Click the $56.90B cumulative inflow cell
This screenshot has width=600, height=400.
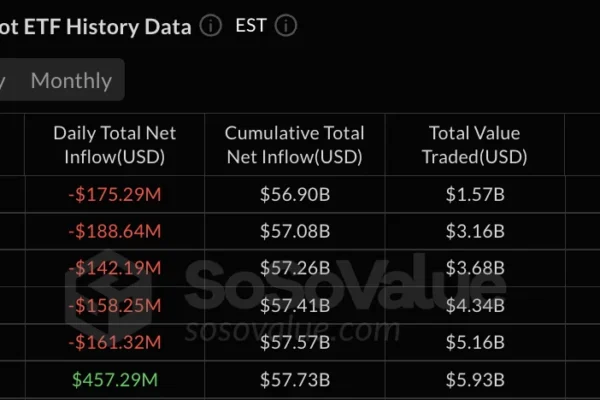[294, 195]
